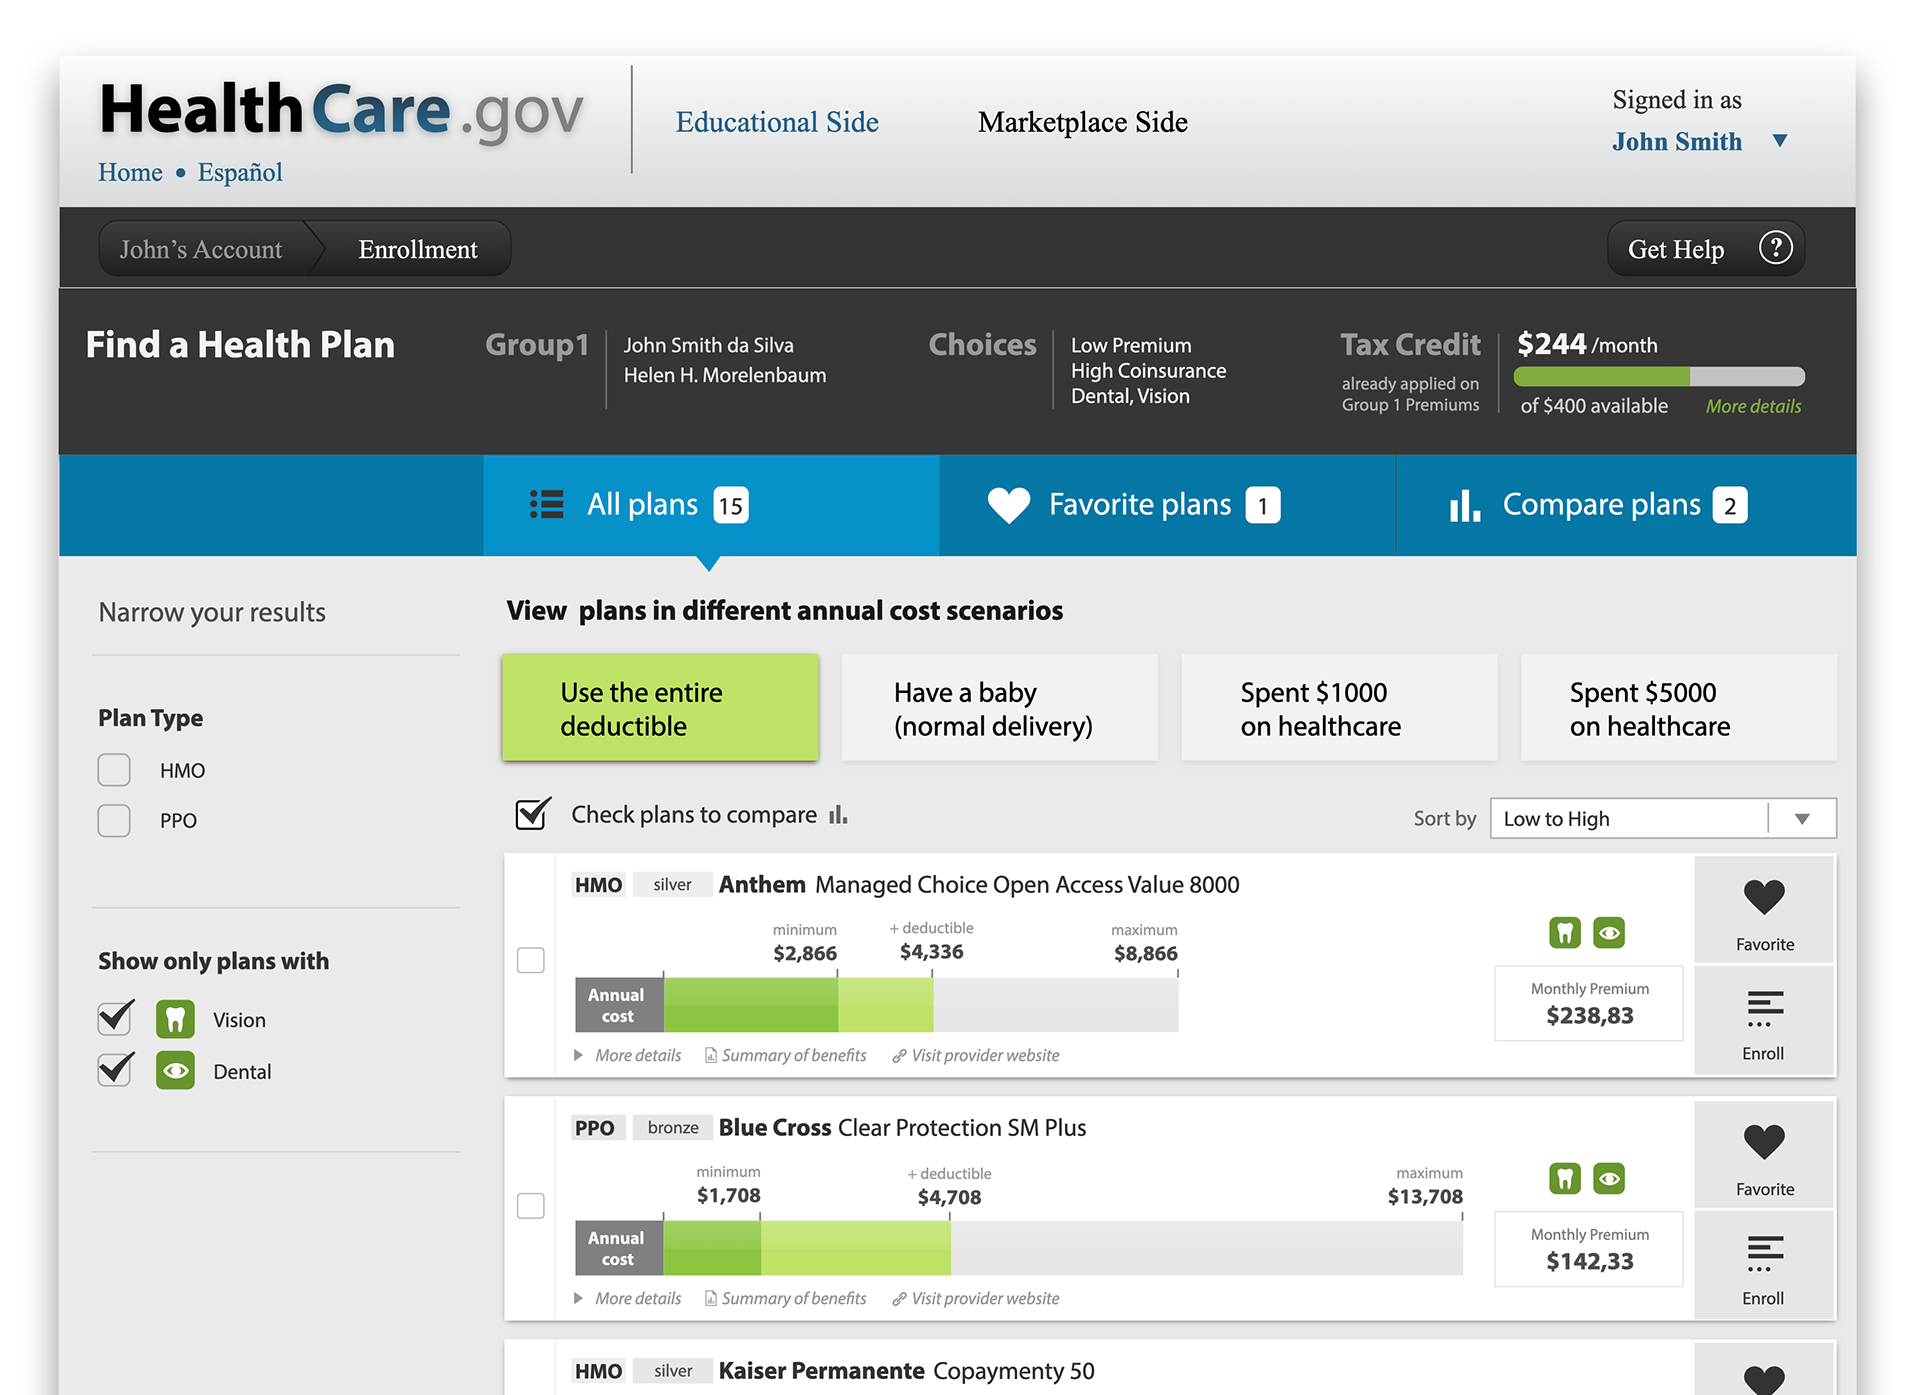Viewport: 1920px width, 1395px height.
Task: Switch to the Favorite plans tab
Action: coord(1167,505)
